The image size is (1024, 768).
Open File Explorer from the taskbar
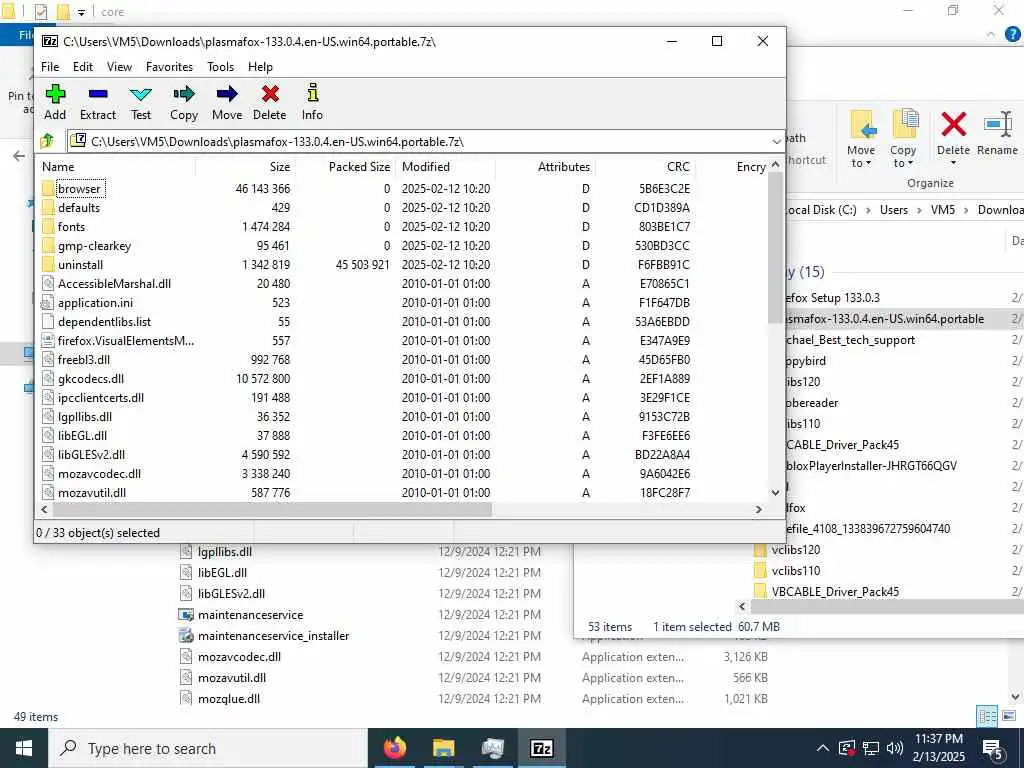tap(443, 748)
